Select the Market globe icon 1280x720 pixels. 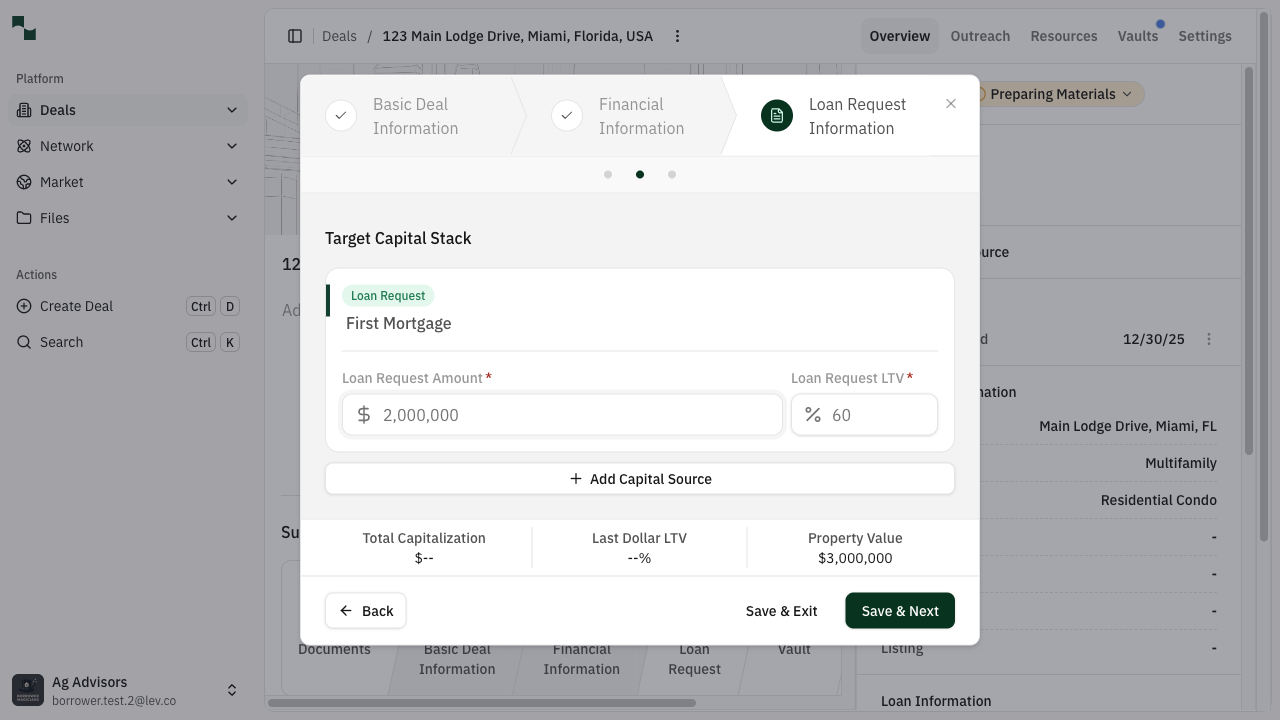[x=22, y=182]
